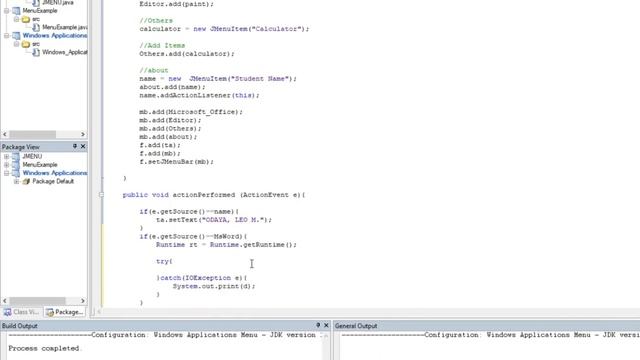Click the JMENU project icon in Package View
The width and height of the screenshot is (640, 360).
coord(16,156)
